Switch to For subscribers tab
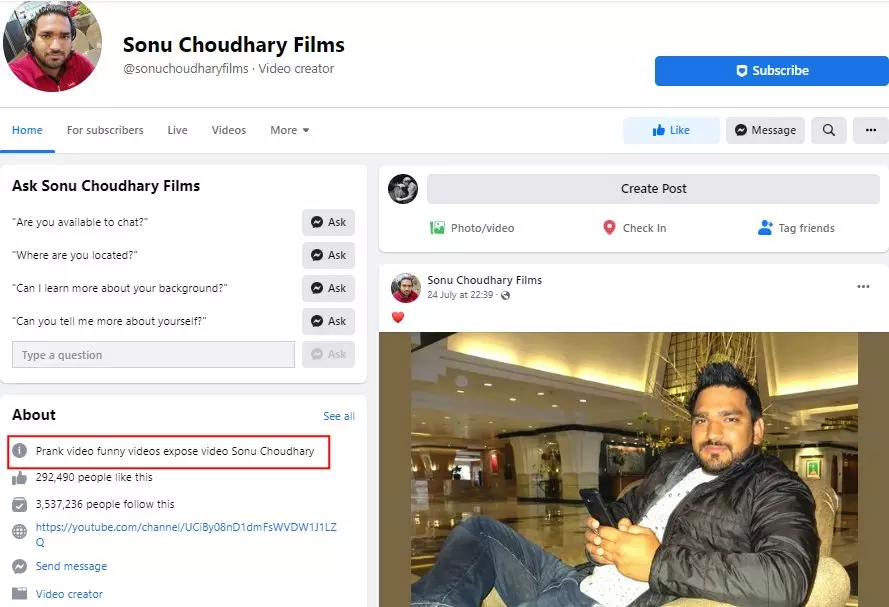Image resolution: width=889 pixels, height=607 pixels. [x=105, y=130]
